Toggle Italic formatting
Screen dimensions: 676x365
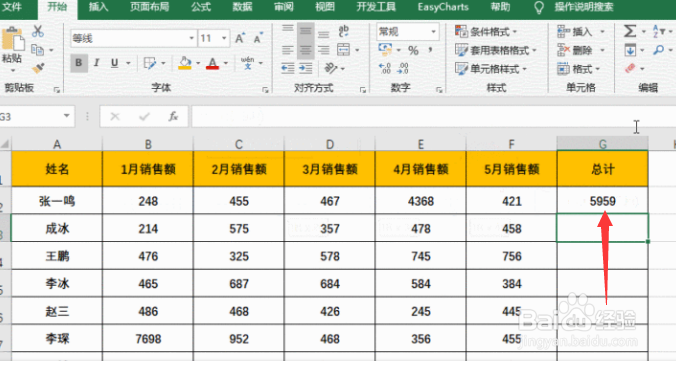coord(97,63)
